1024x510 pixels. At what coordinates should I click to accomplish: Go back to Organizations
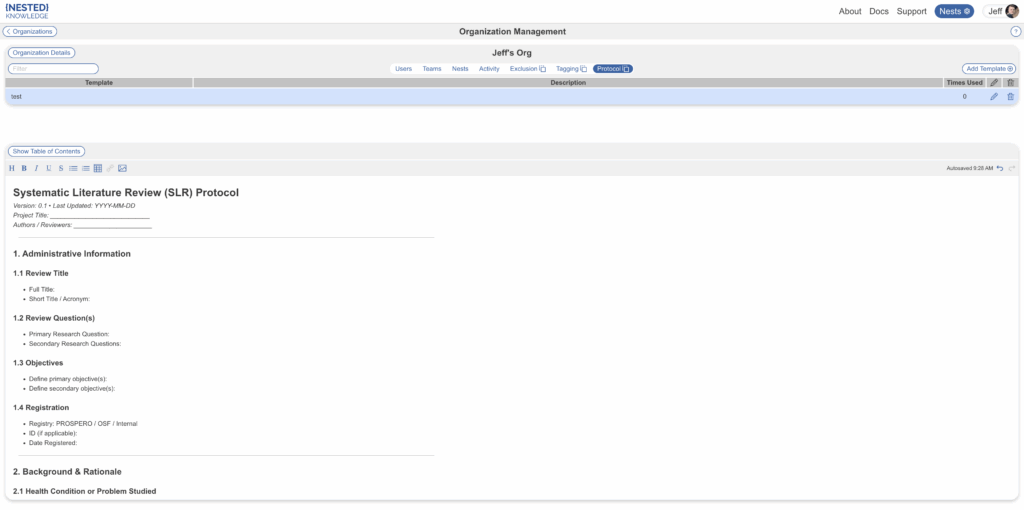(x=30, y=32)
